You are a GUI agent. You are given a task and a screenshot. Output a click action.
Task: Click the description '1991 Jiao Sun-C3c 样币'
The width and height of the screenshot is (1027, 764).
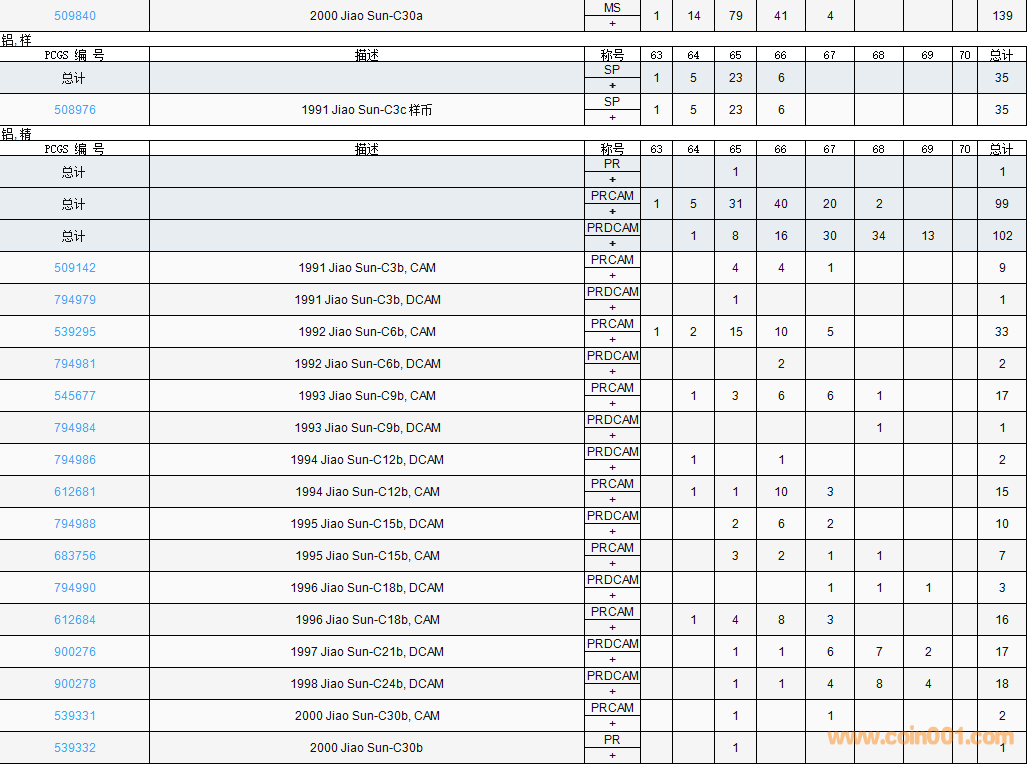pos(366,110)
